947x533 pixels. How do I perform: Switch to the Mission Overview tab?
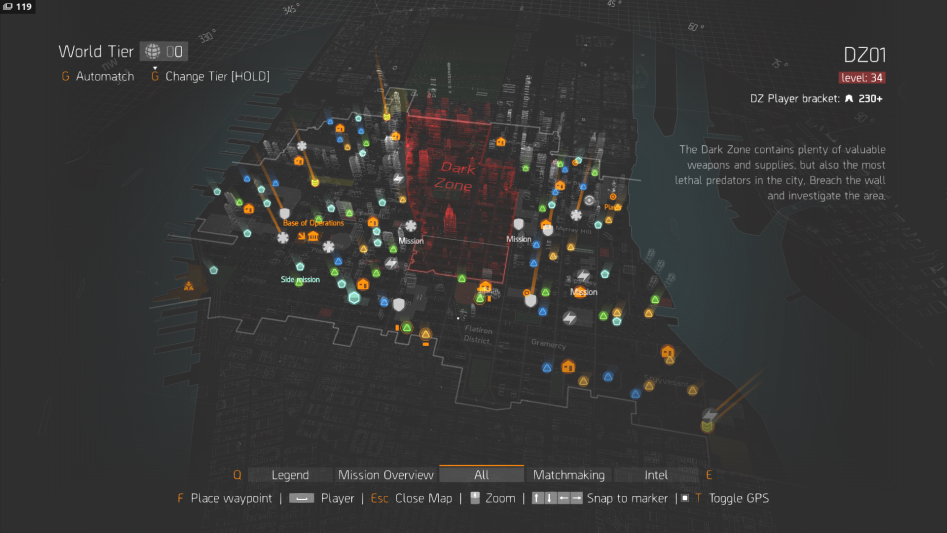tap(386, 475)
